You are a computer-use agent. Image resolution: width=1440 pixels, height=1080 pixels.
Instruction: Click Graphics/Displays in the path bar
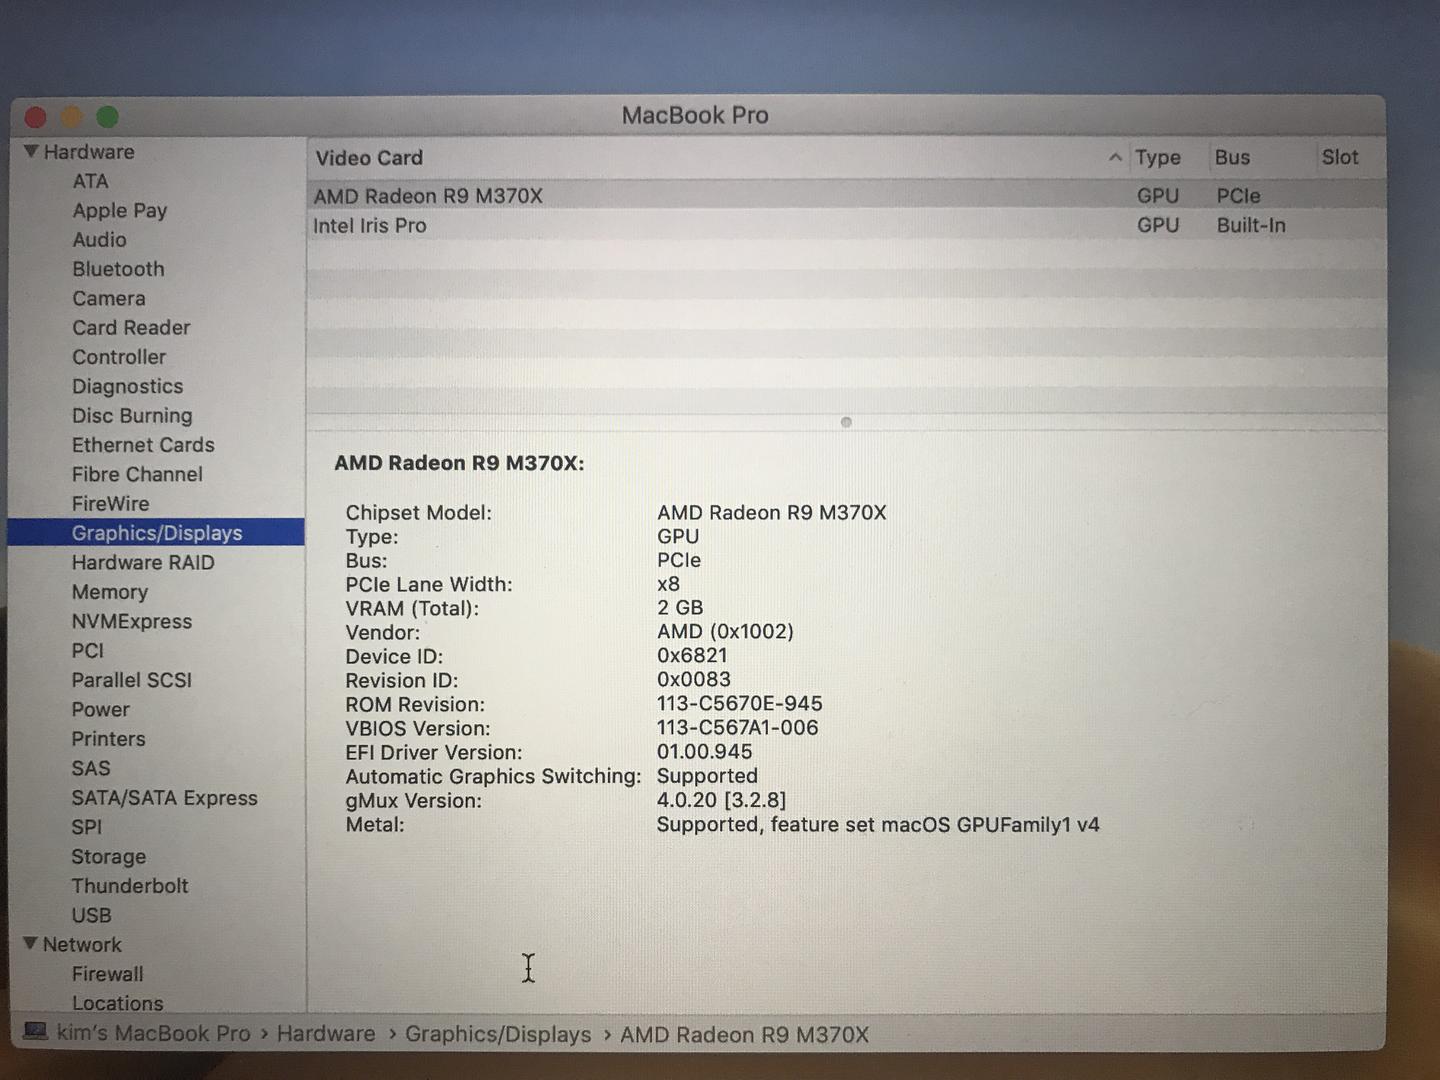click(x=498, y=1034)
